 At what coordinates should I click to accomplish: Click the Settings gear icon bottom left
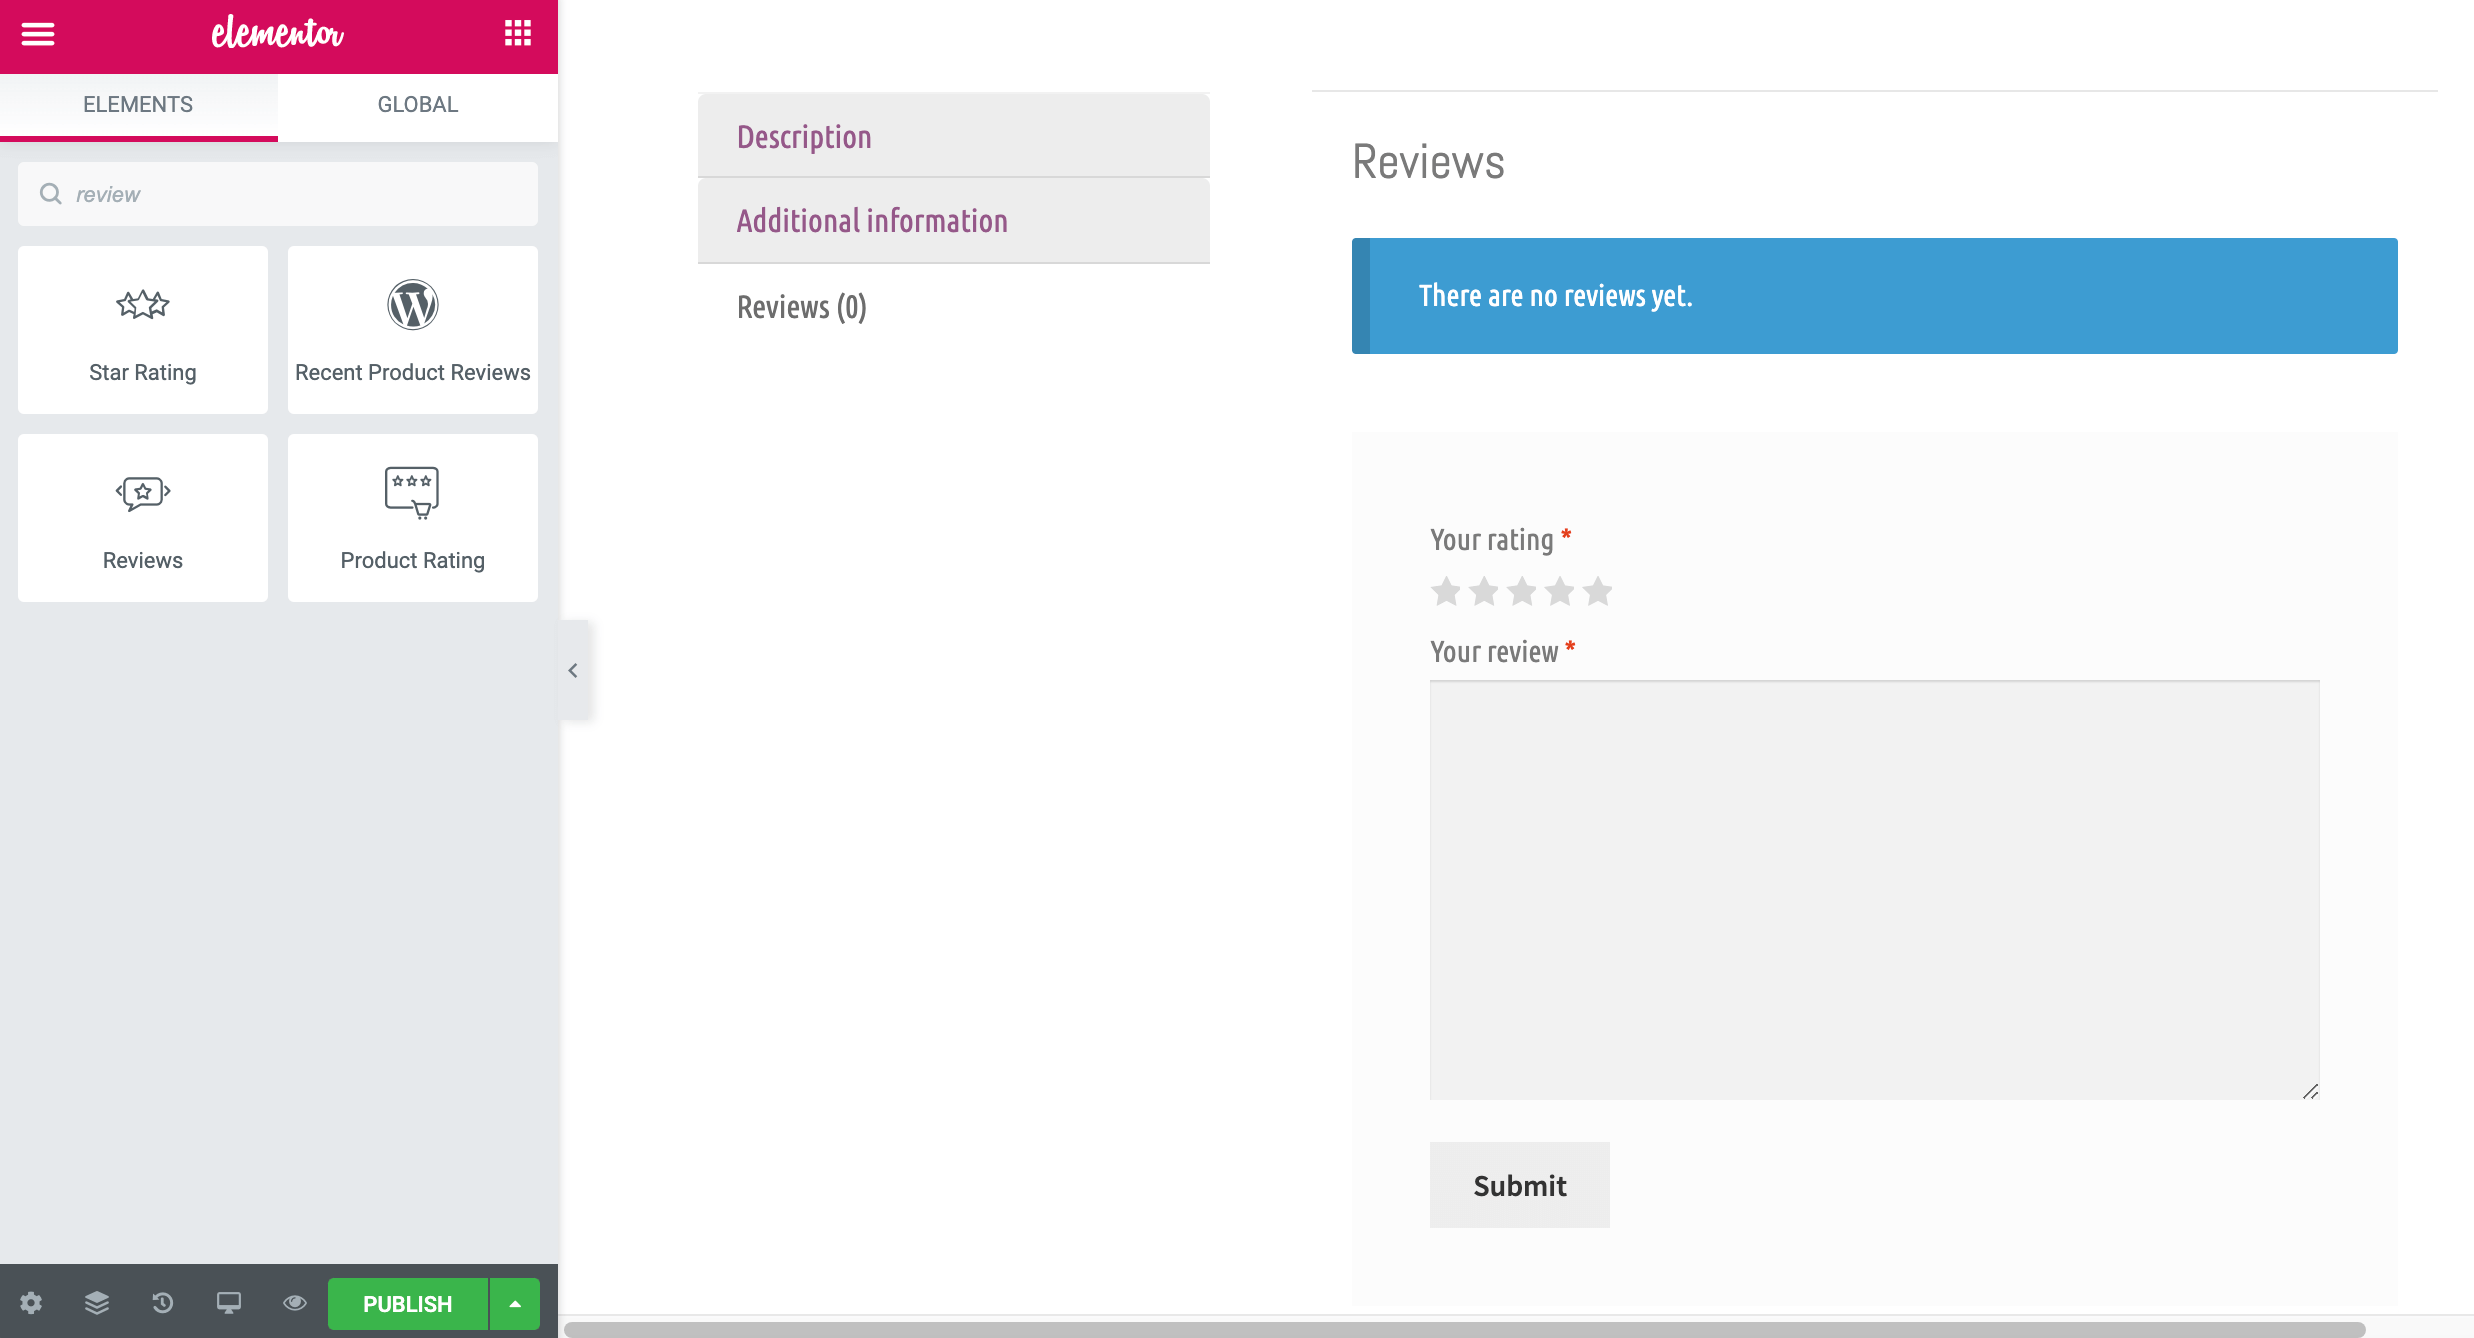pyautogui.click(x=31, y=1303)
